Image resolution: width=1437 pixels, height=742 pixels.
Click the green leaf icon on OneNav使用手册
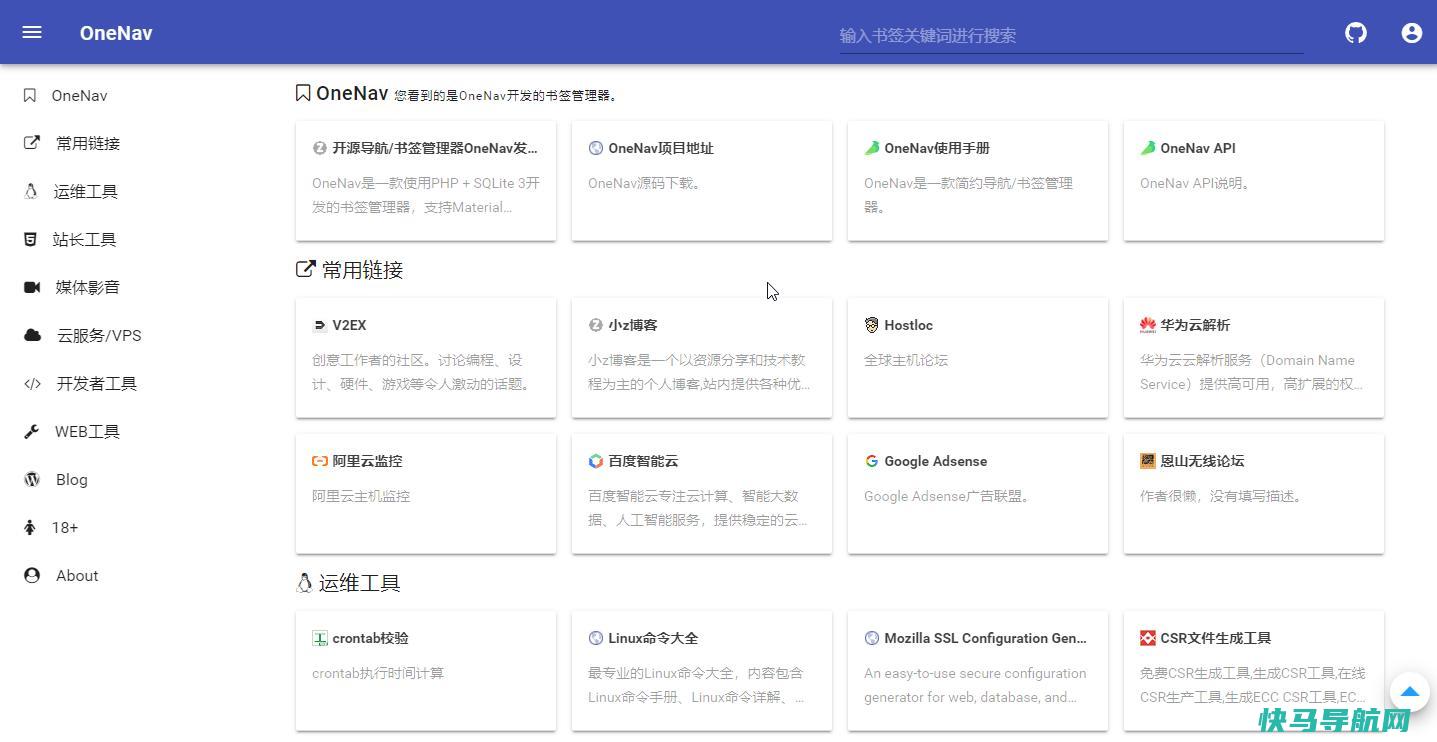[872, 148]
